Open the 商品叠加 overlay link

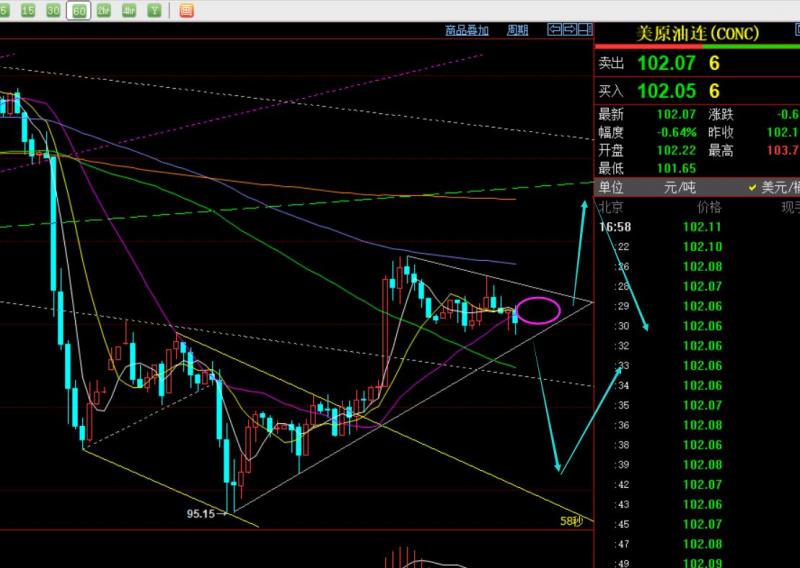[x=466, y=31]
